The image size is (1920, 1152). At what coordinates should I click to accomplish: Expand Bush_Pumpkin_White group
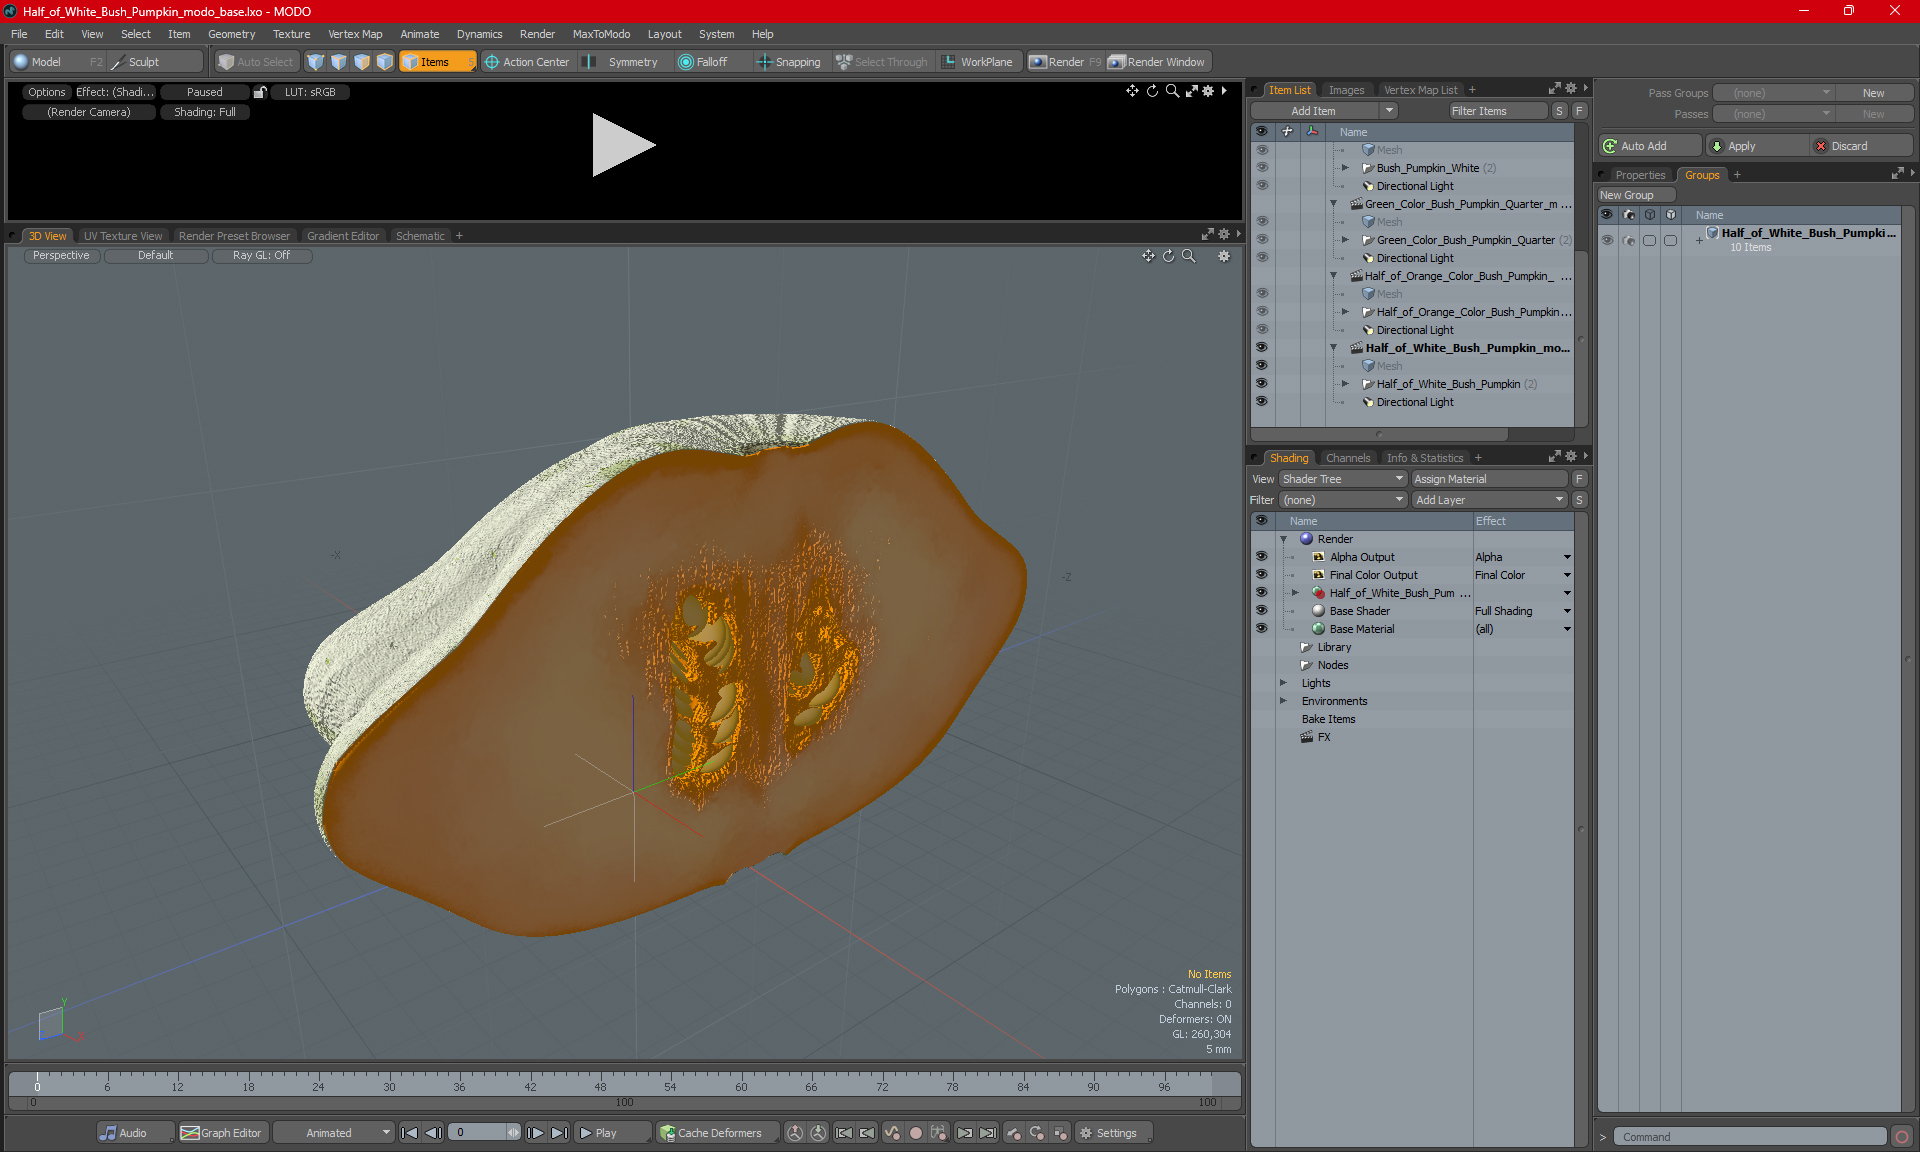pos(1345,168)
